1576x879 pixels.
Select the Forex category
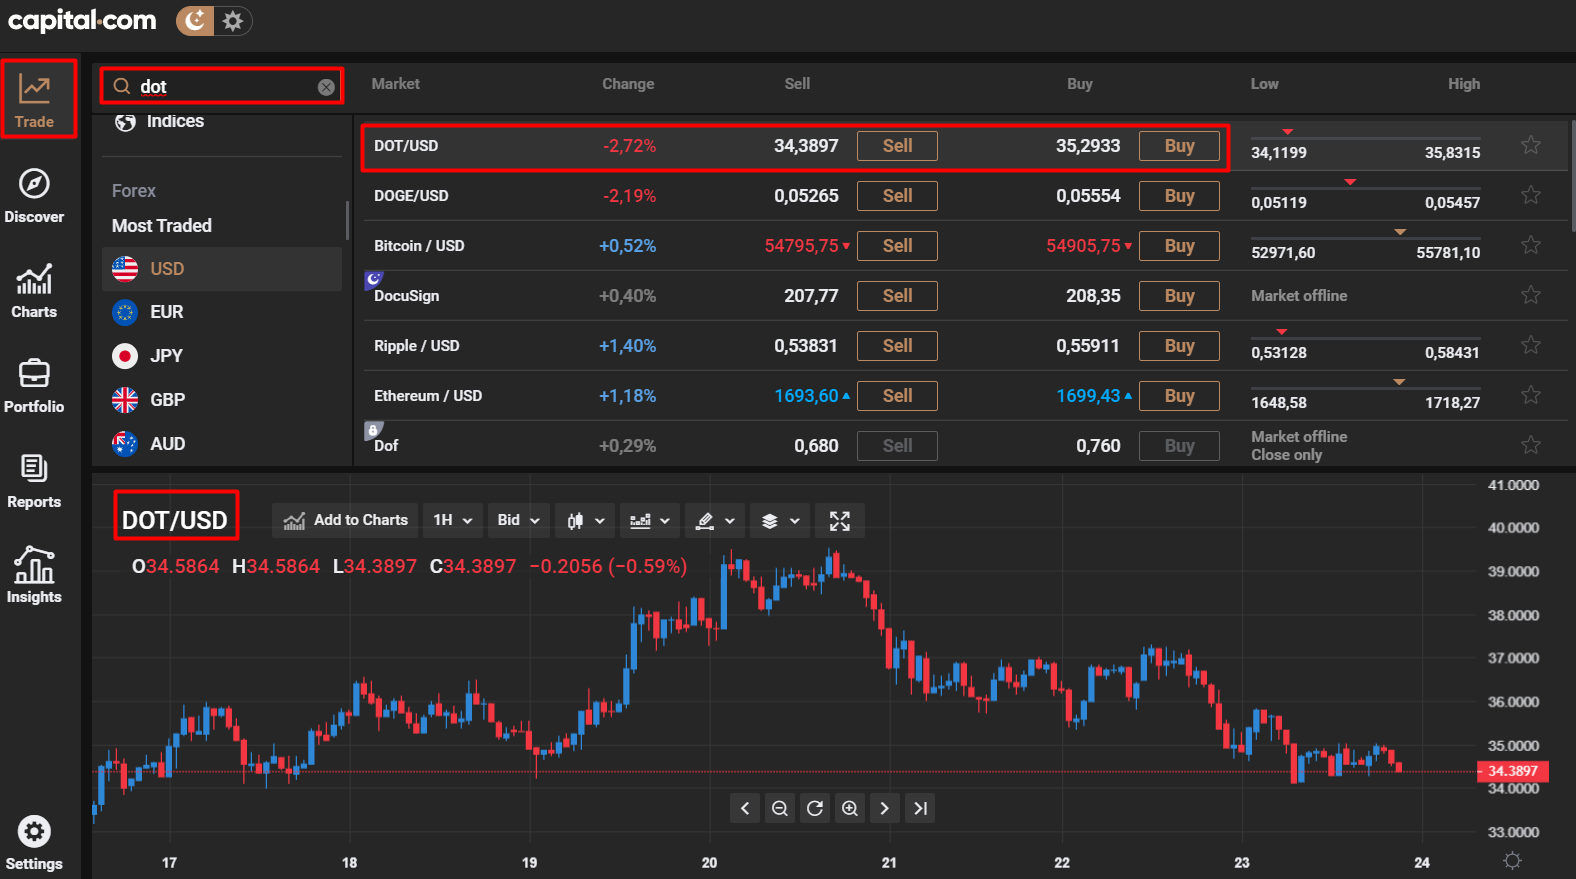click(x=134, y=190)
